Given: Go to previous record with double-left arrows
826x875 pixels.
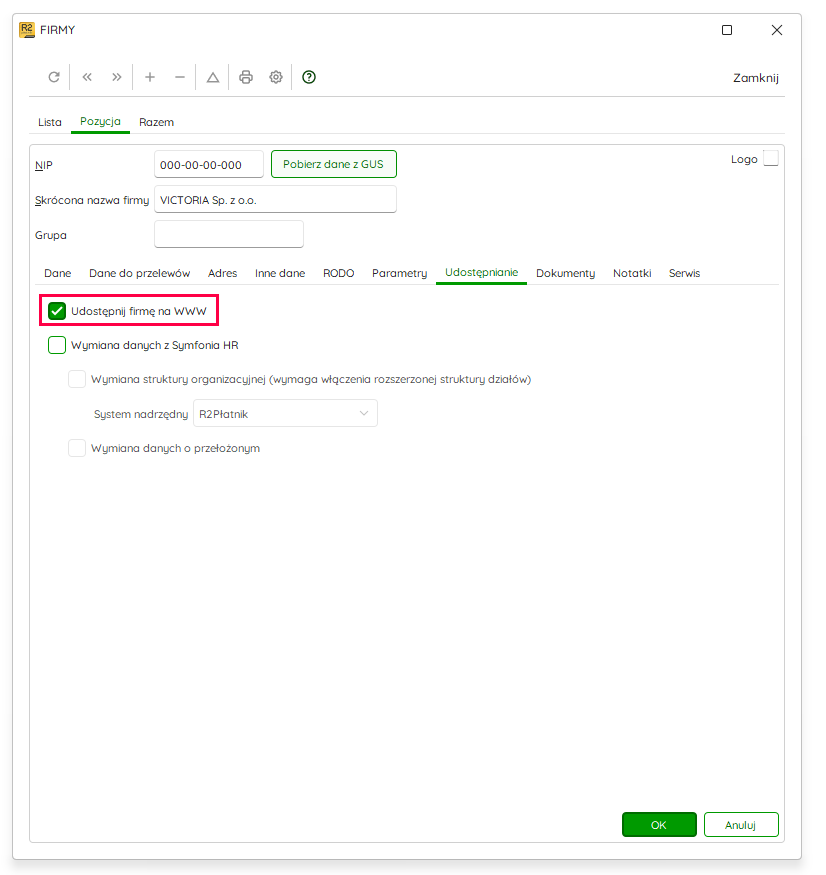Looking at the screenshot, I should [87, 77].
